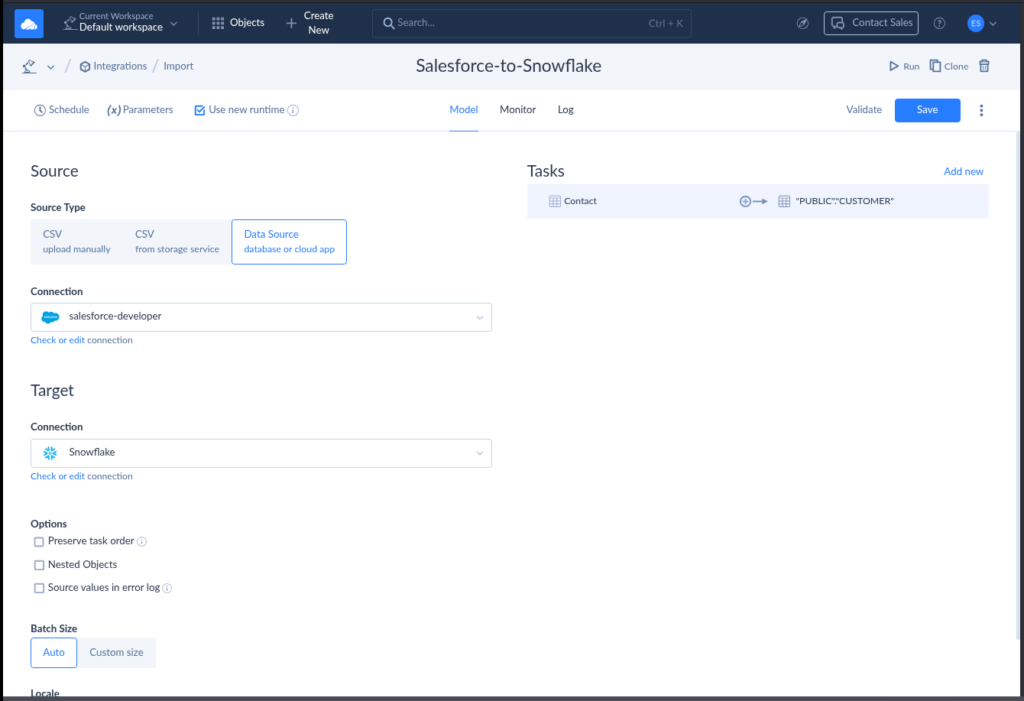
Task: Click the Objects grid icon
Action: (218, 23)
